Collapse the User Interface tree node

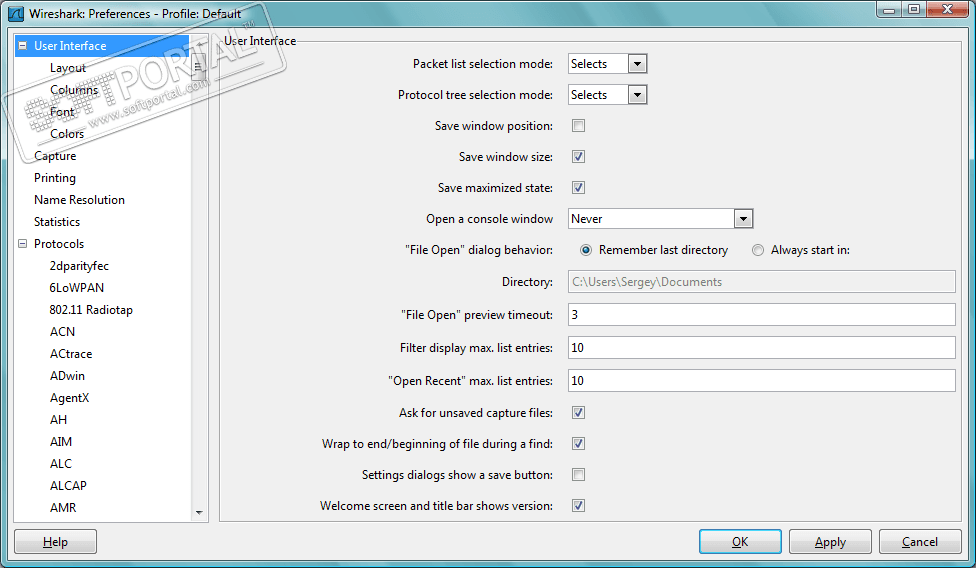tap(22, 45)
